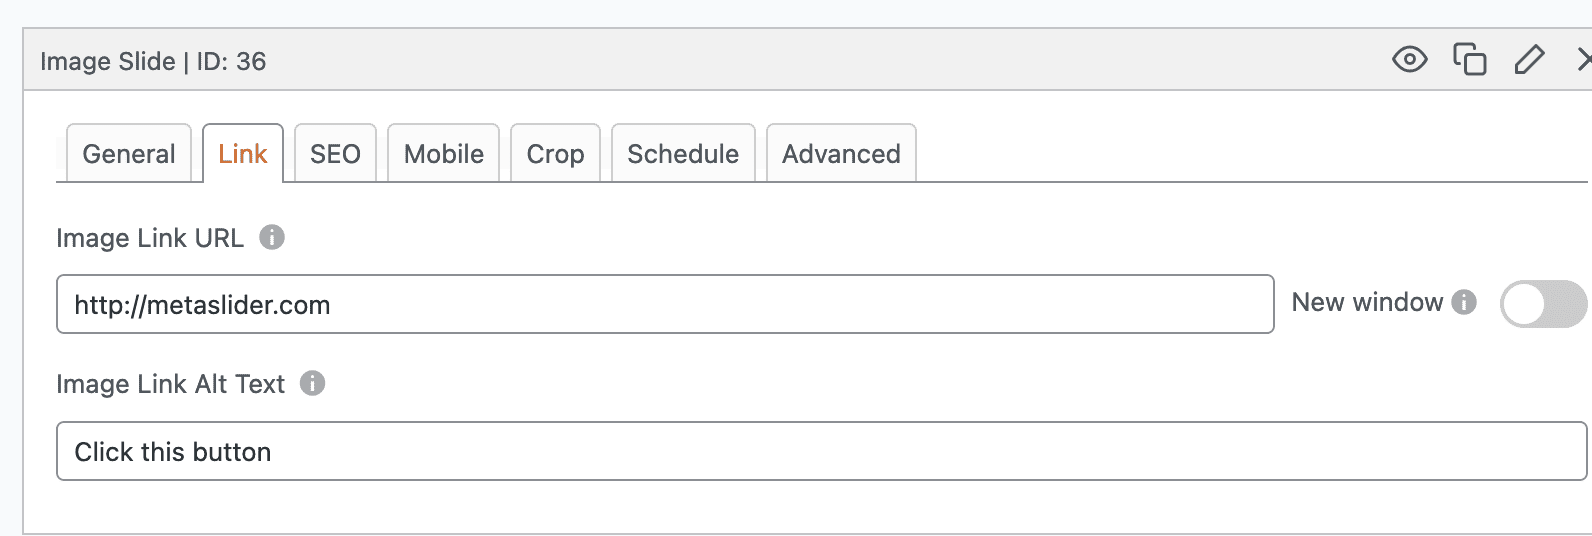
Task: Duplicate the slide with the copy icon
Action: click(1469, 60)
